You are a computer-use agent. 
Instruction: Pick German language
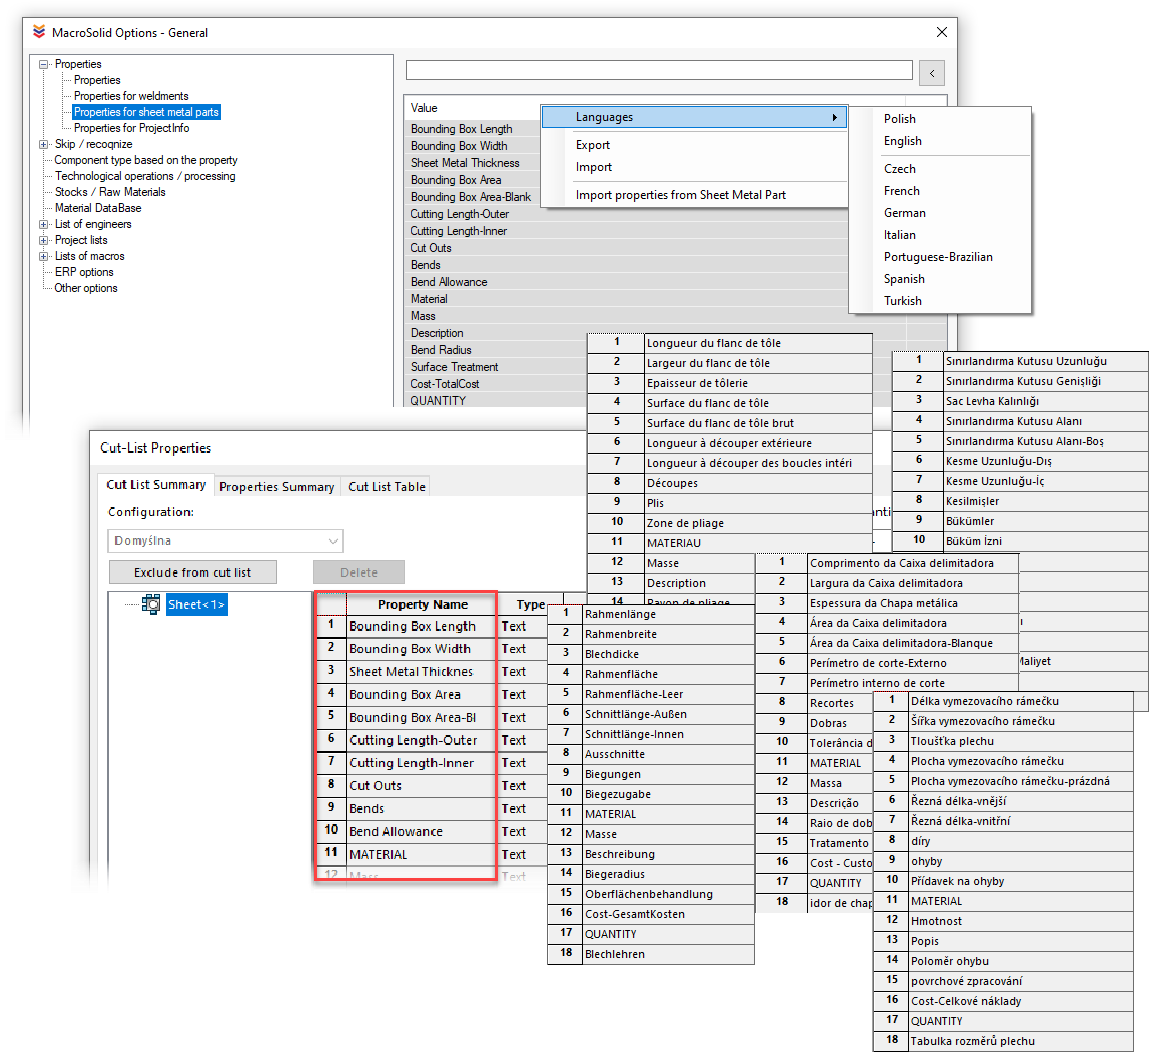(x=904, y=213)
